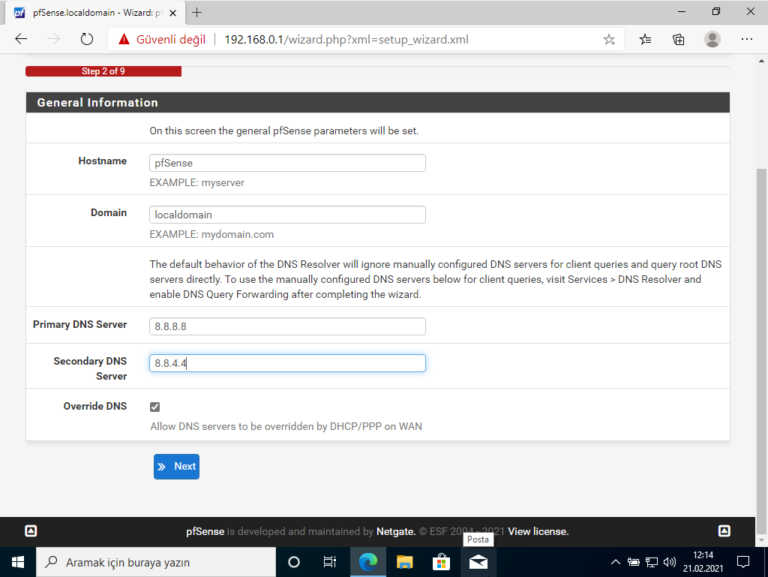This screenshot has width=768, height=577.
Task: Click the browser refresh button
Action: click(87, 40)
